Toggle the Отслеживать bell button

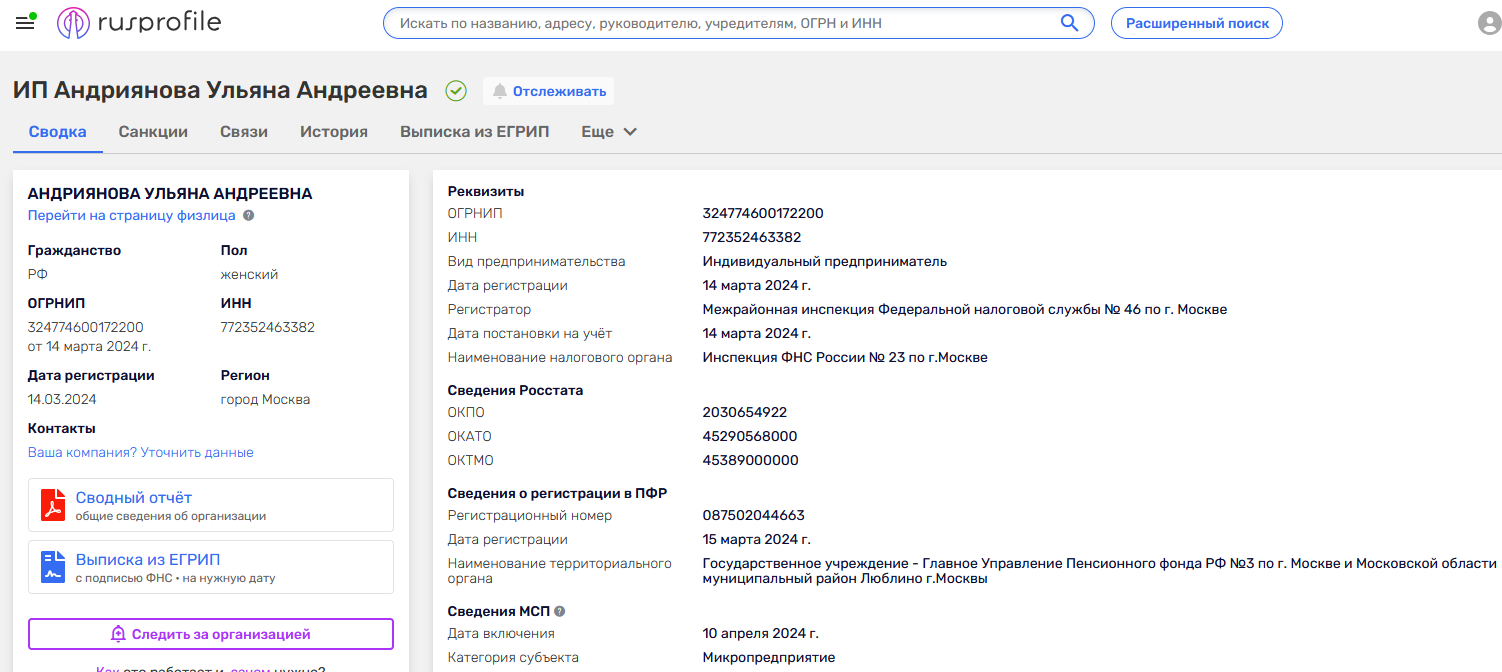pyautogui.click(x=549, y=91)
